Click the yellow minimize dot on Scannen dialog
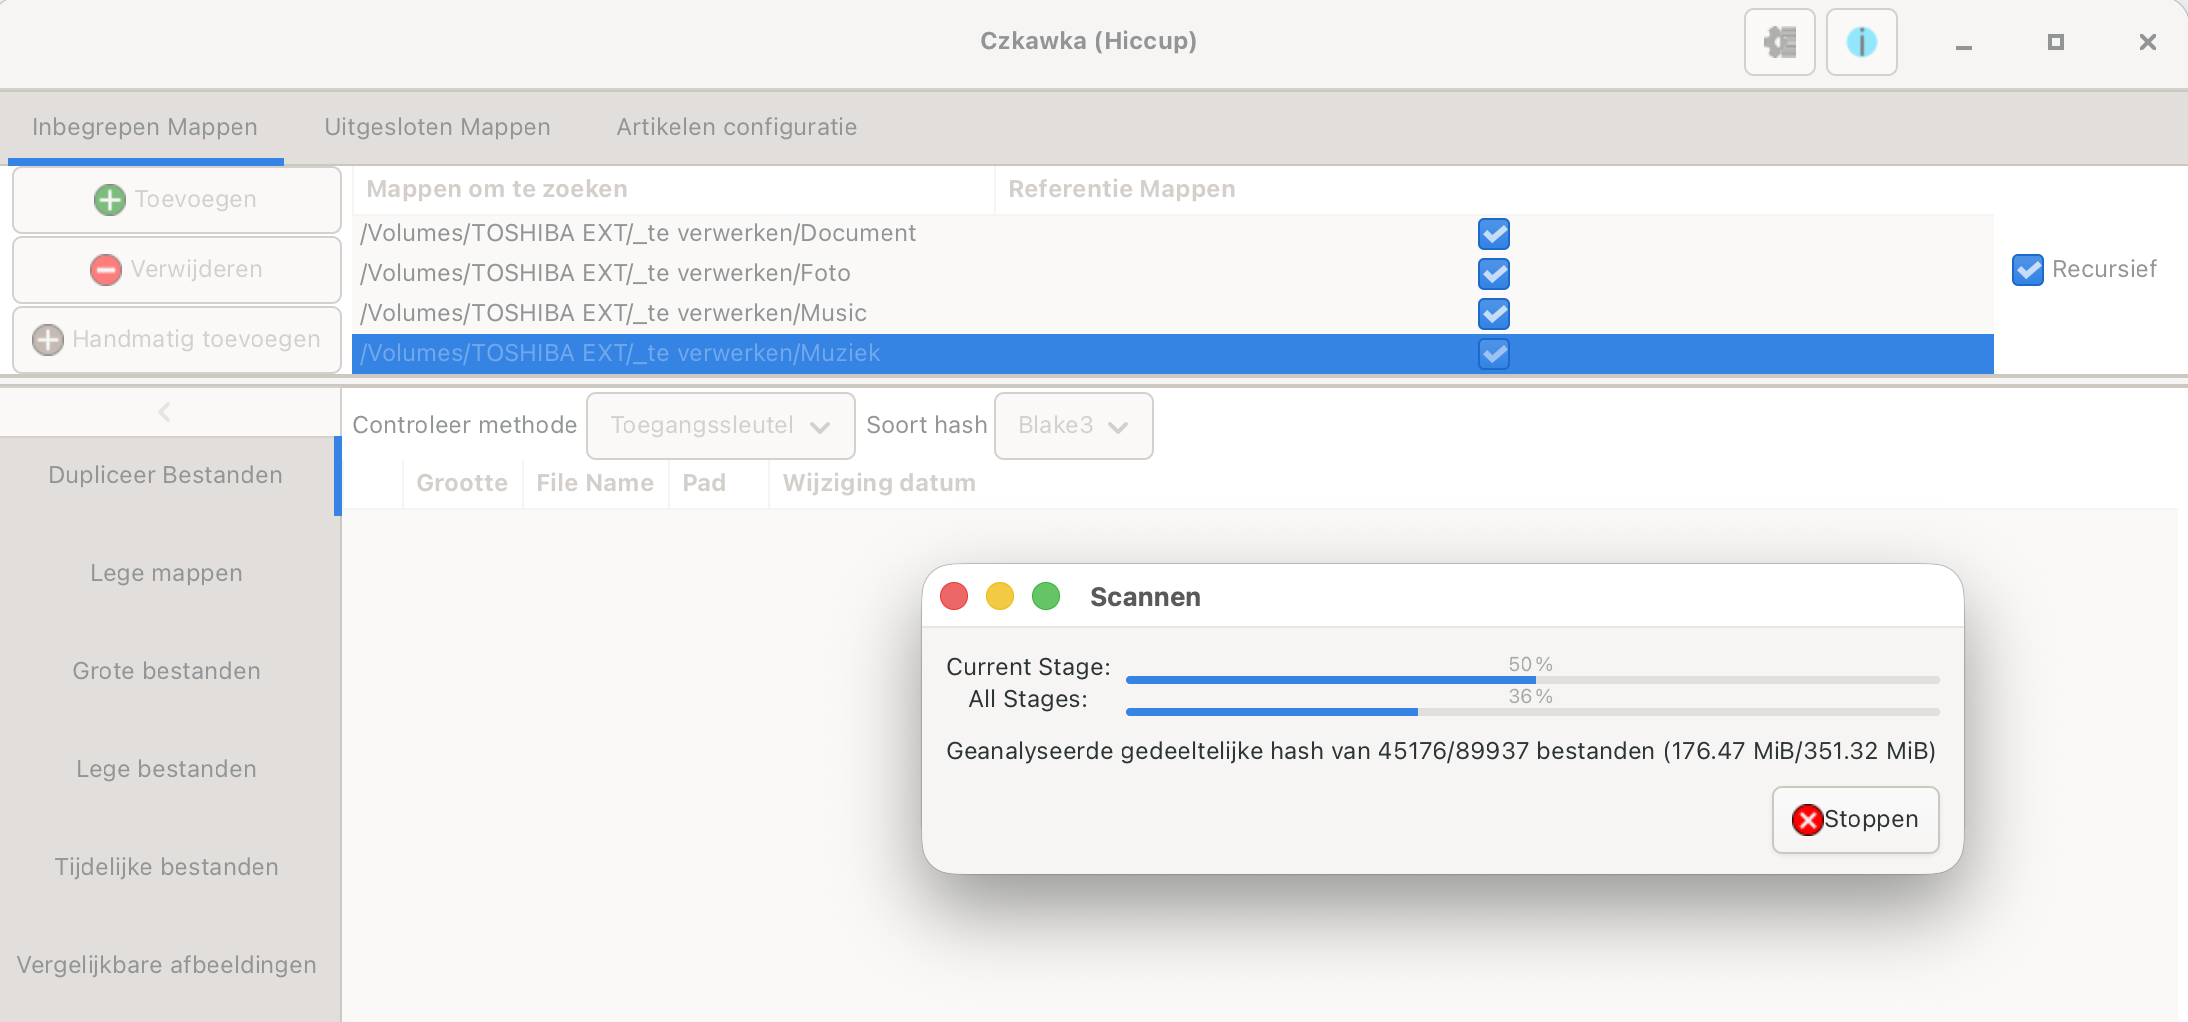Image resolution: width=2188 pixels, height=1022 pixels. tap(1000, 597)
